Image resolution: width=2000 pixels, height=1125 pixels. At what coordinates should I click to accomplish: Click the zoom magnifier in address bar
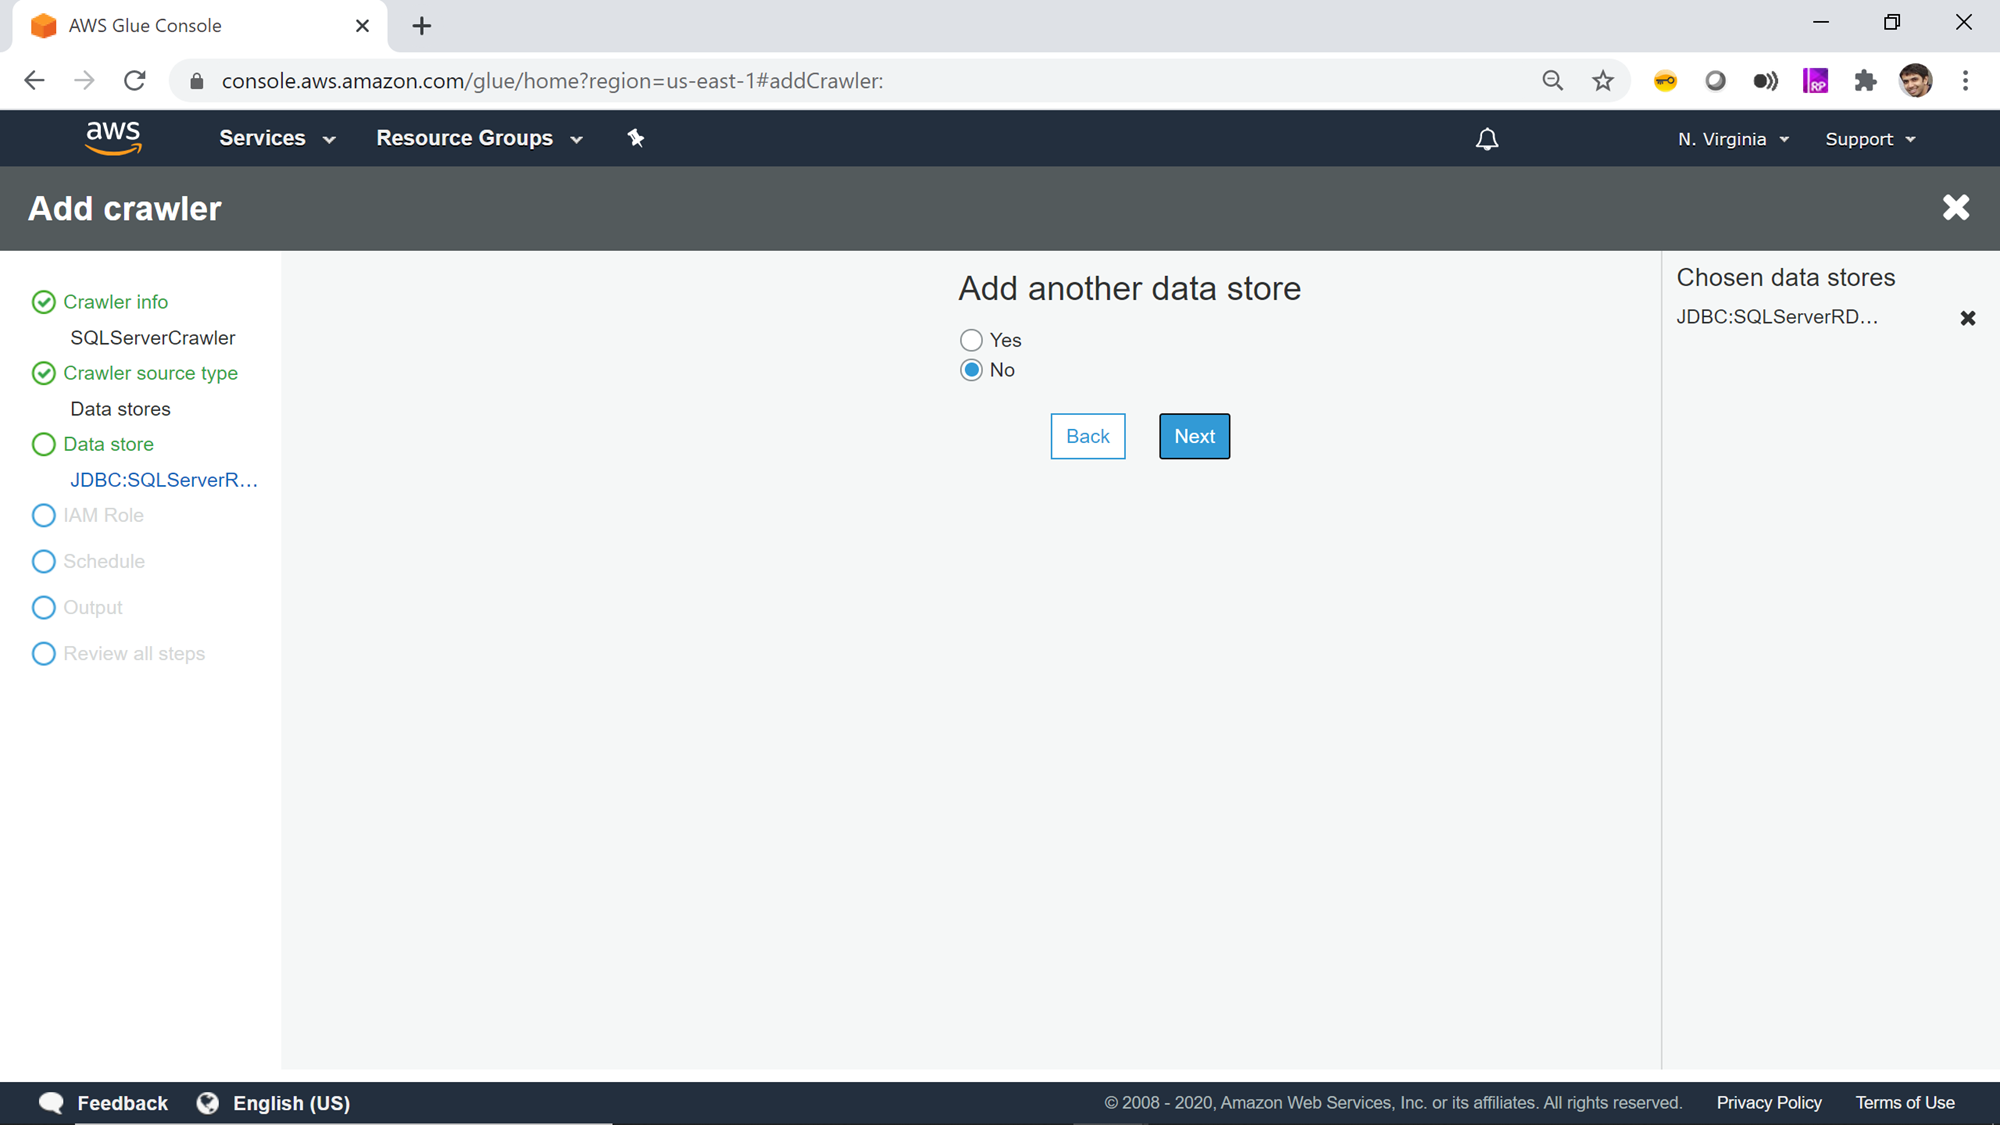click(1552, 81)
